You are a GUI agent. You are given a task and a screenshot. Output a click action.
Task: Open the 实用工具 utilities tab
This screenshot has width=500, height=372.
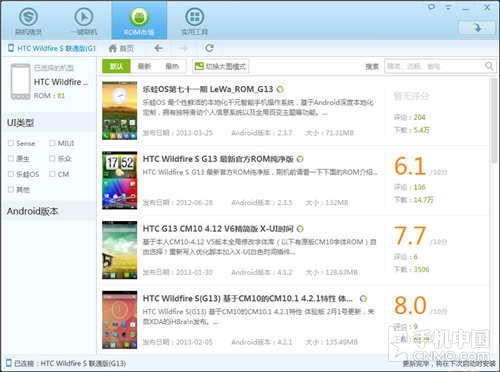click(x=194, y=21)
